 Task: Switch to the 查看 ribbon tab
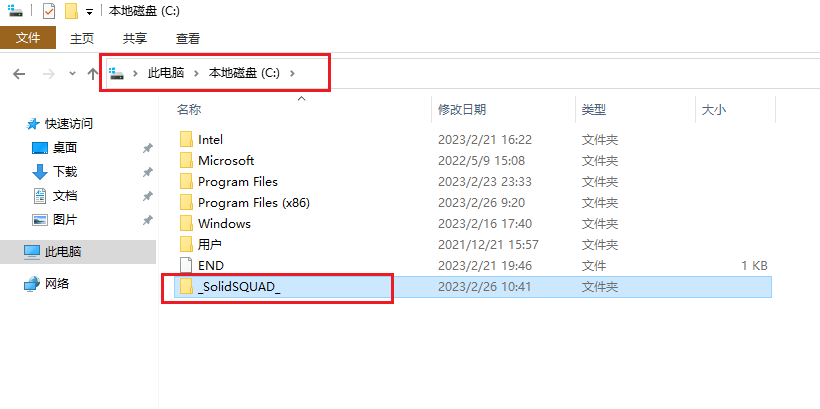[x=188, y=38]
